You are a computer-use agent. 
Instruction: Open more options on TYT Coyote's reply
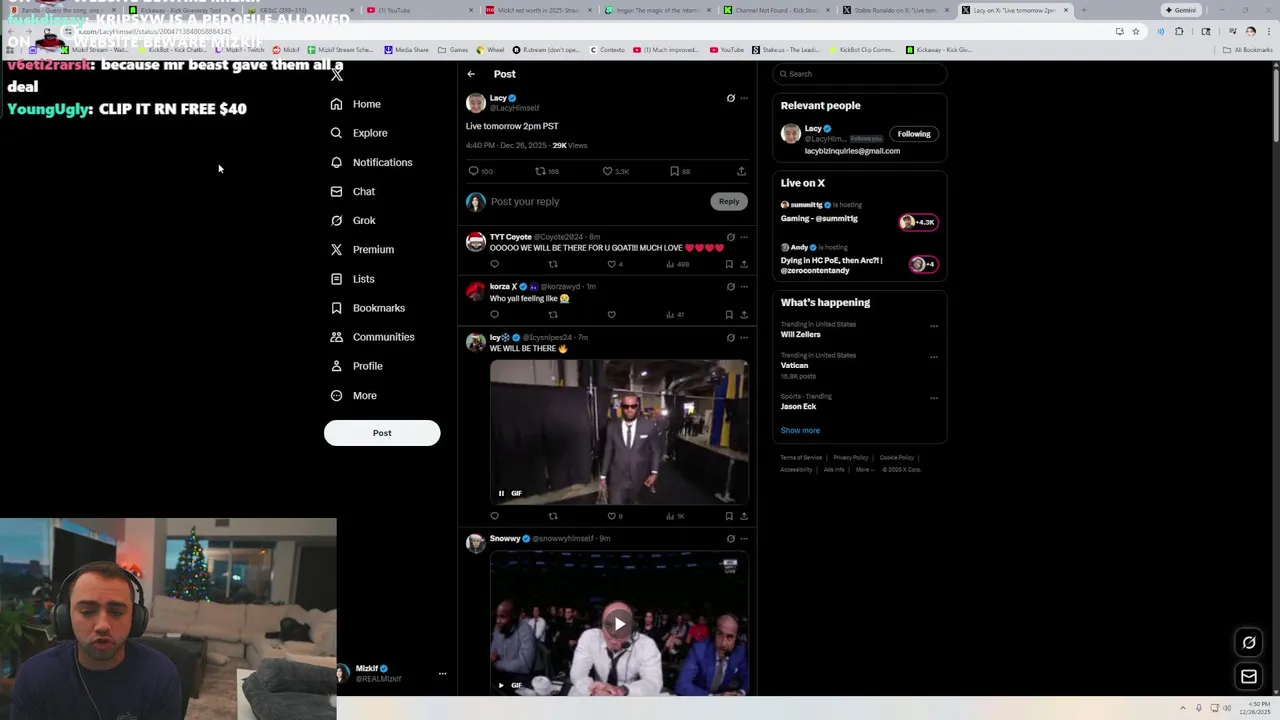click(744, 237)
